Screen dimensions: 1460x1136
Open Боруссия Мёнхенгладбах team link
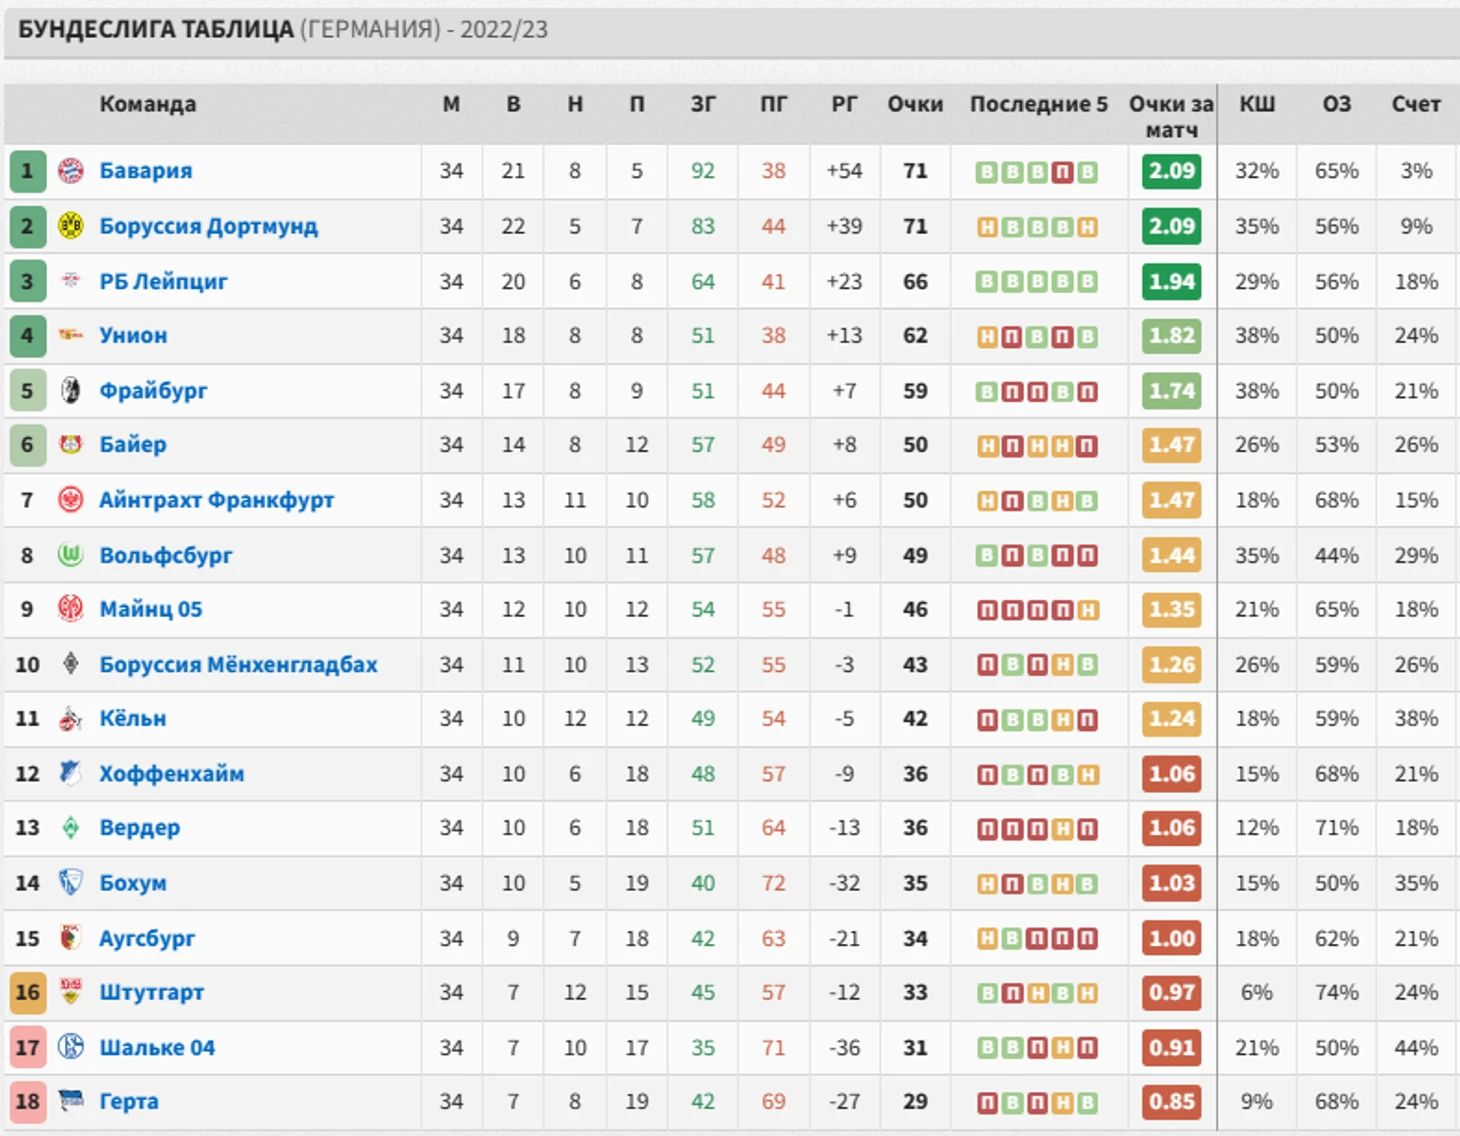[x=238, y=665]
